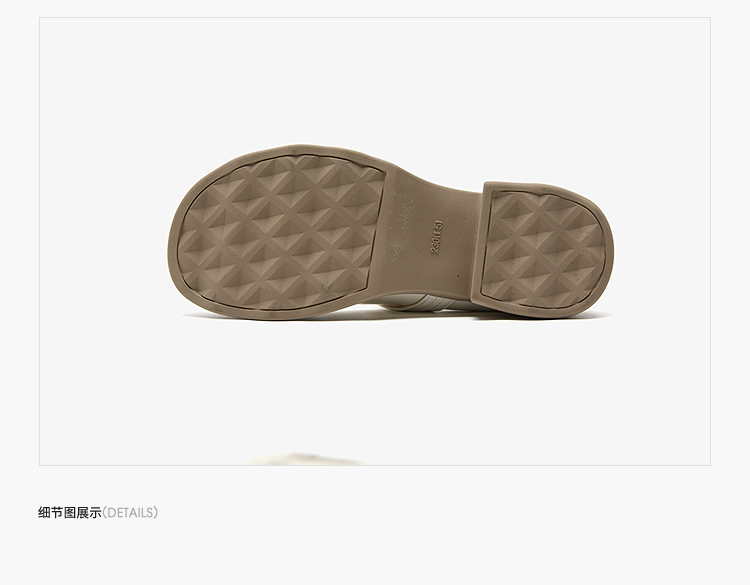Click the white strap beneath the sole
Screen dimensions: 750x585
(421, 304)
